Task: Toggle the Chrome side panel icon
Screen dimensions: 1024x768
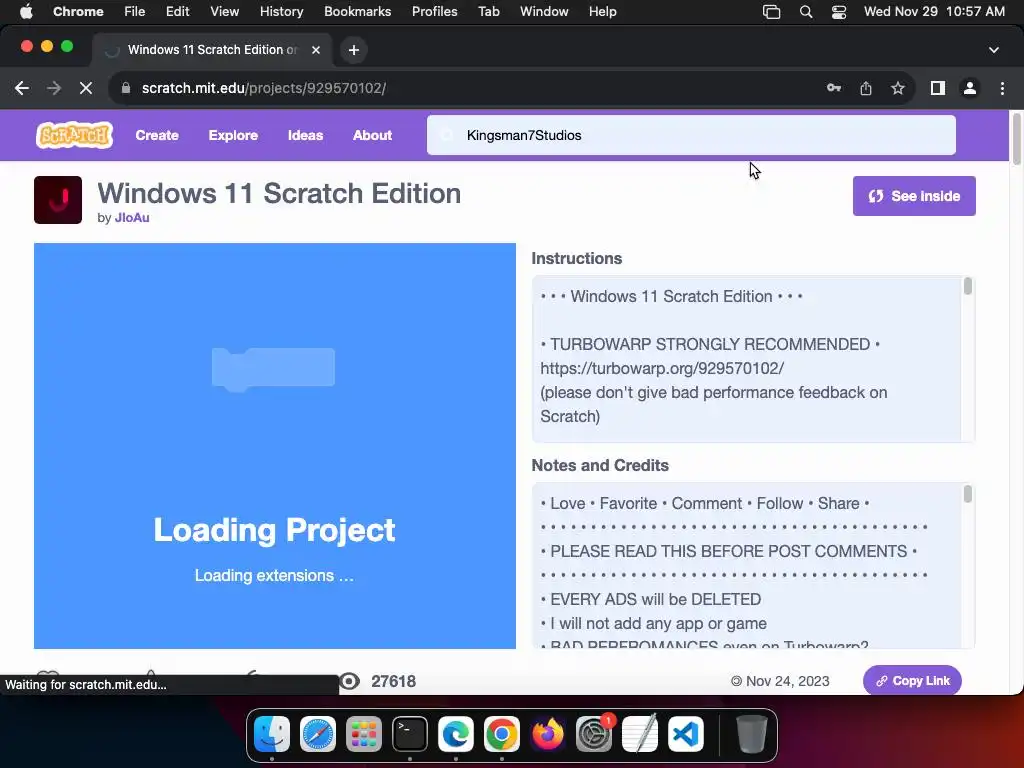Action: coord(938,88)
